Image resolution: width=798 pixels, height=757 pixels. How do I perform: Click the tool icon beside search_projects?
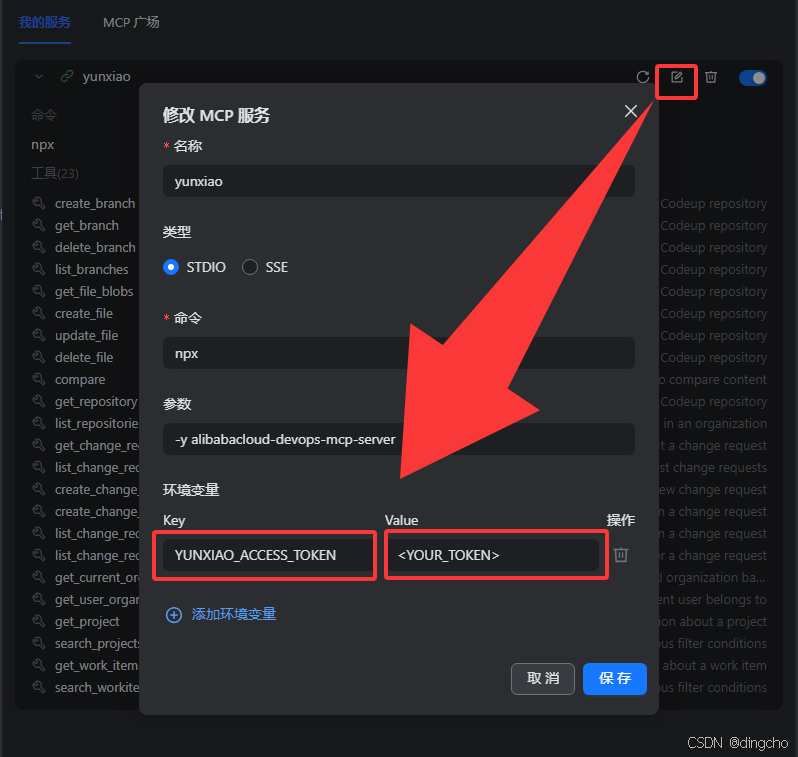click(39, 643)
